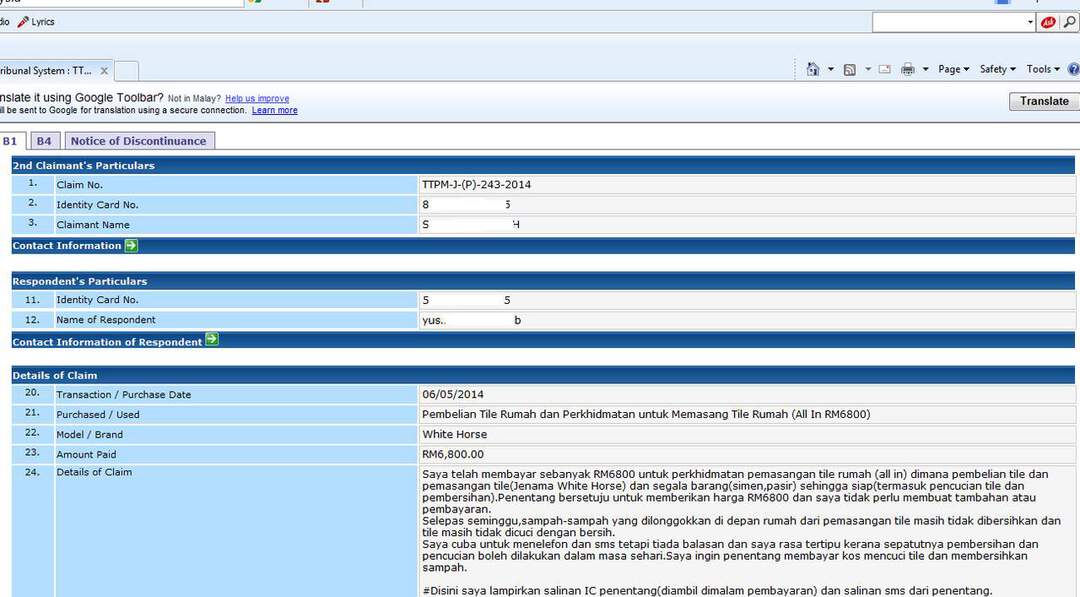The width and height of the screenshot is (1080, 597).
Task: Switch to the B4 tab
Action: click(44, 141)
